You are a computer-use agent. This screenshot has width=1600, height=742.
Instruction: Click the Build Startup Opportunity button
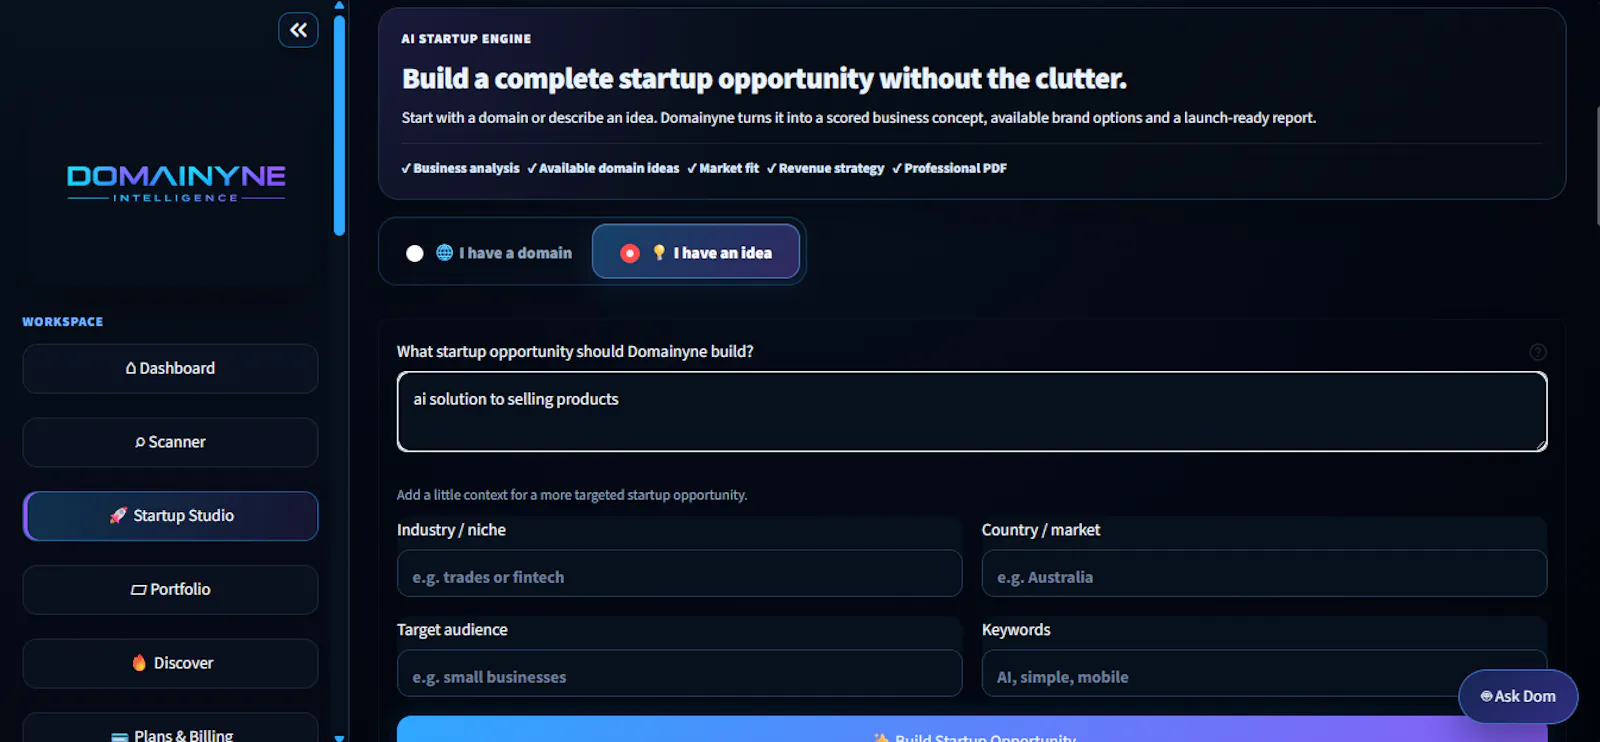click(x=972, y=731)
